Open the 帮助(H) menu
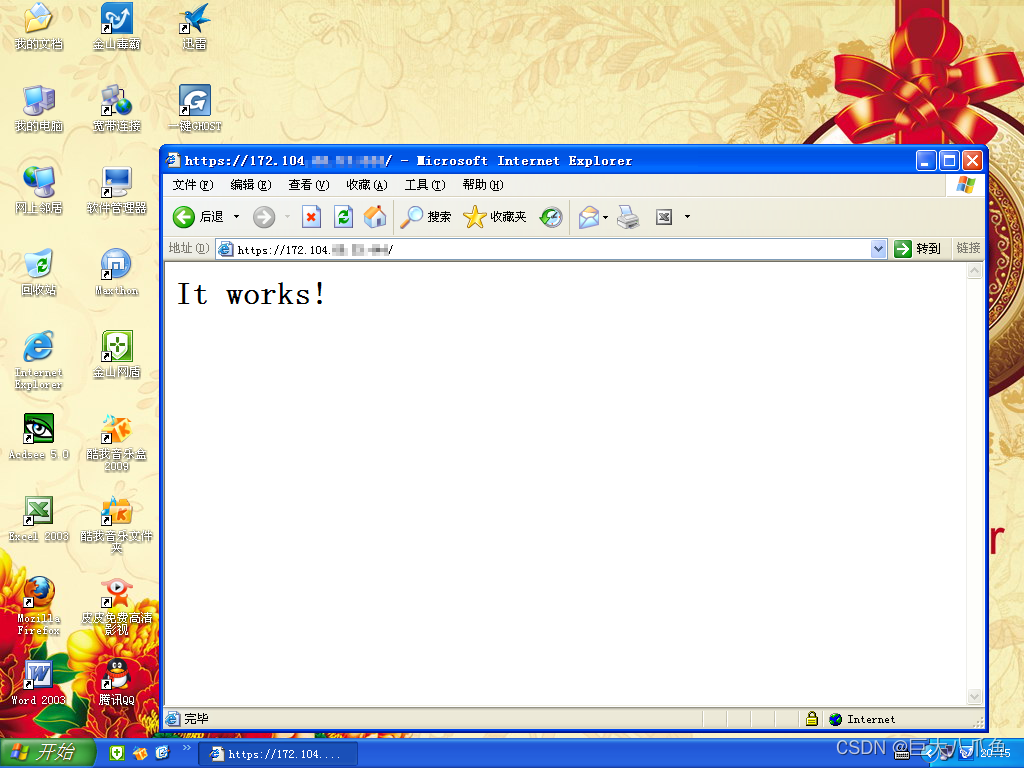Screen dimensions: 1024x768 click(x=483, y=185)
